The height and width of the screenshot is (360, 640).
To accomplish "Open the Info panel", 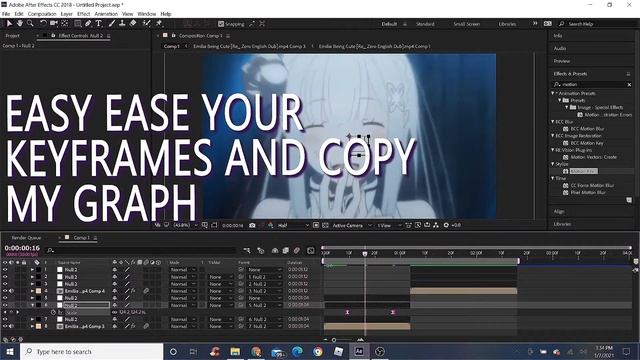I will pyautogui.click(x=558, y=36).
